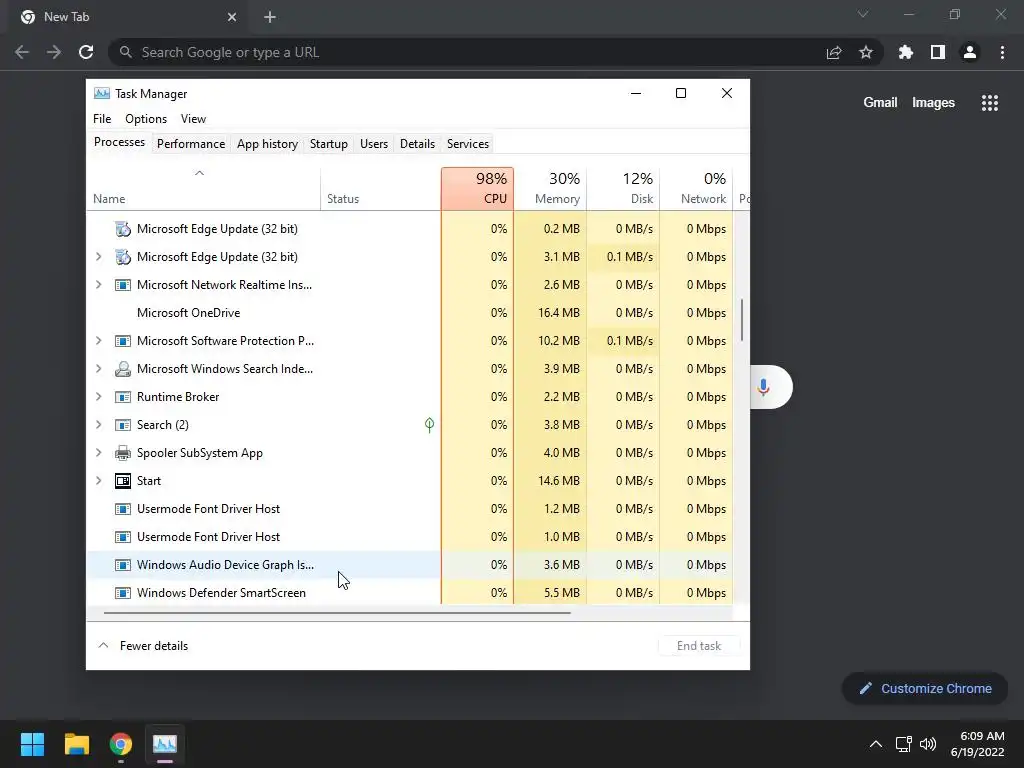Open the Chrome profile avatar menu
1024x768 pixels.
point(970,52)
